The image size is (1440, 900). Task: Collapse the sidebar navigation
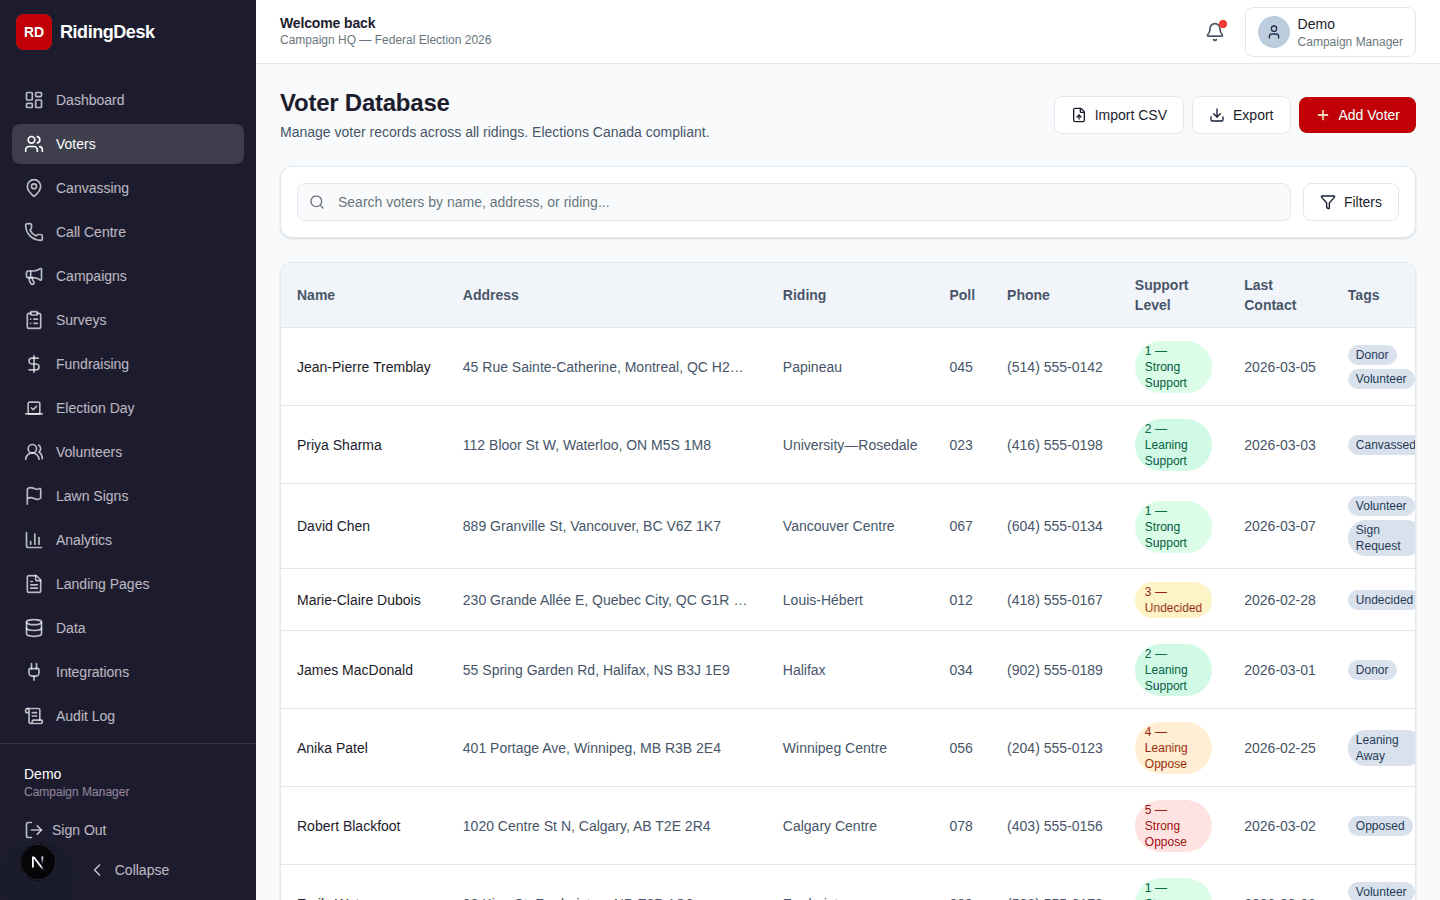(x=131, y=870)
